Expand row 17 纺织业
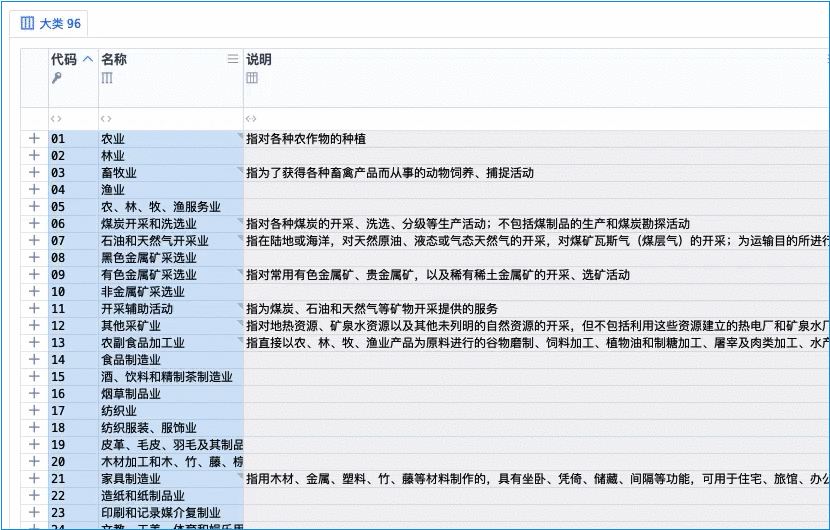Viewport: 830px width, 530px height. click(34, 411)
